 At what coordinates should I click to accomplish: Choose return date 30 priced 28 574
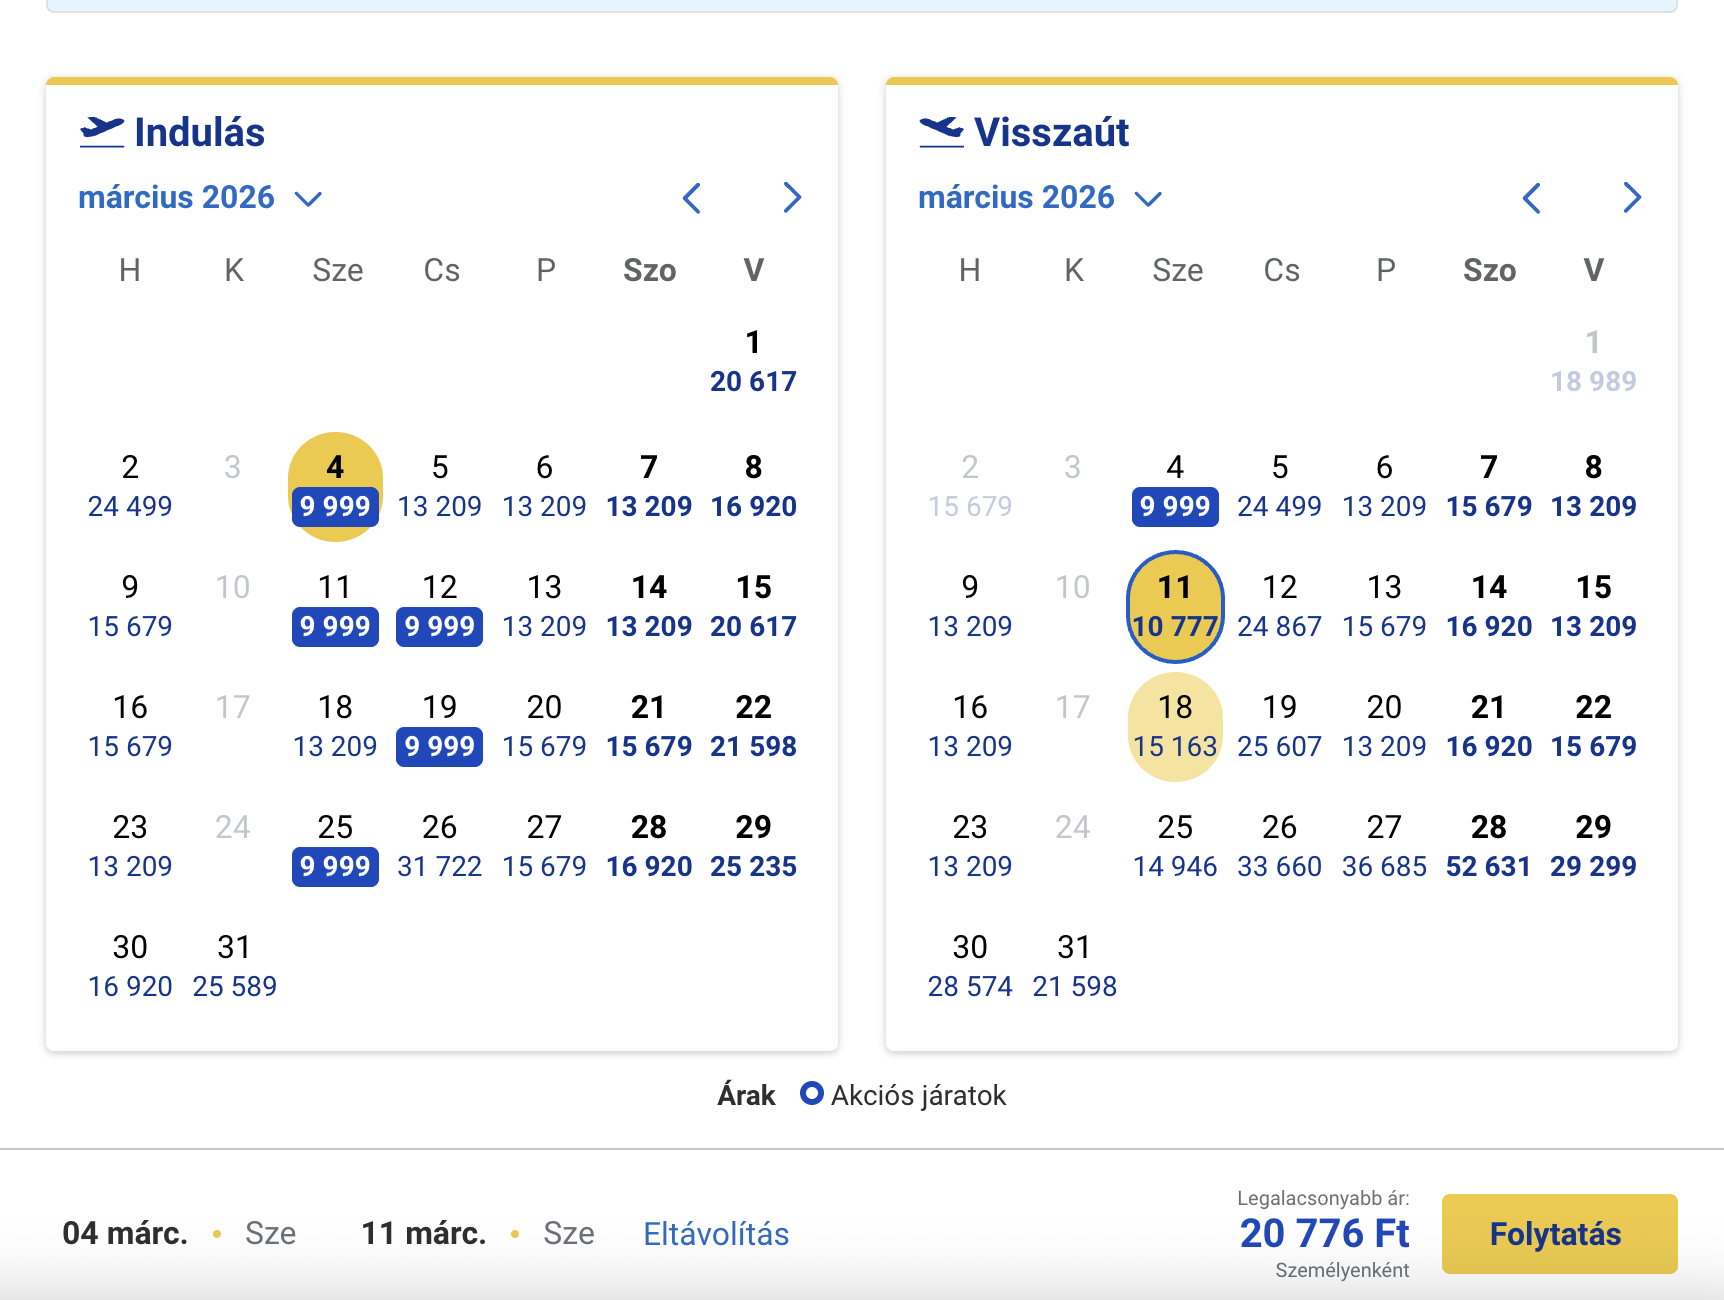click(x=970, y=967)
